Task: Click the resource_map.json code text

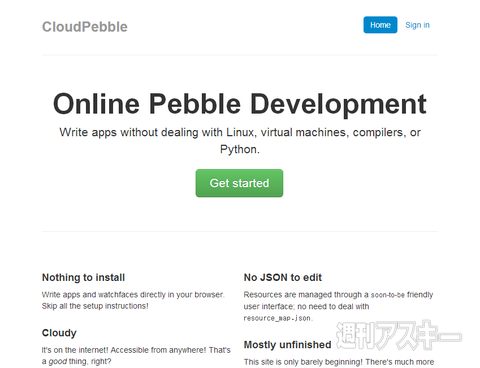Action: click(x=278, y=318)
